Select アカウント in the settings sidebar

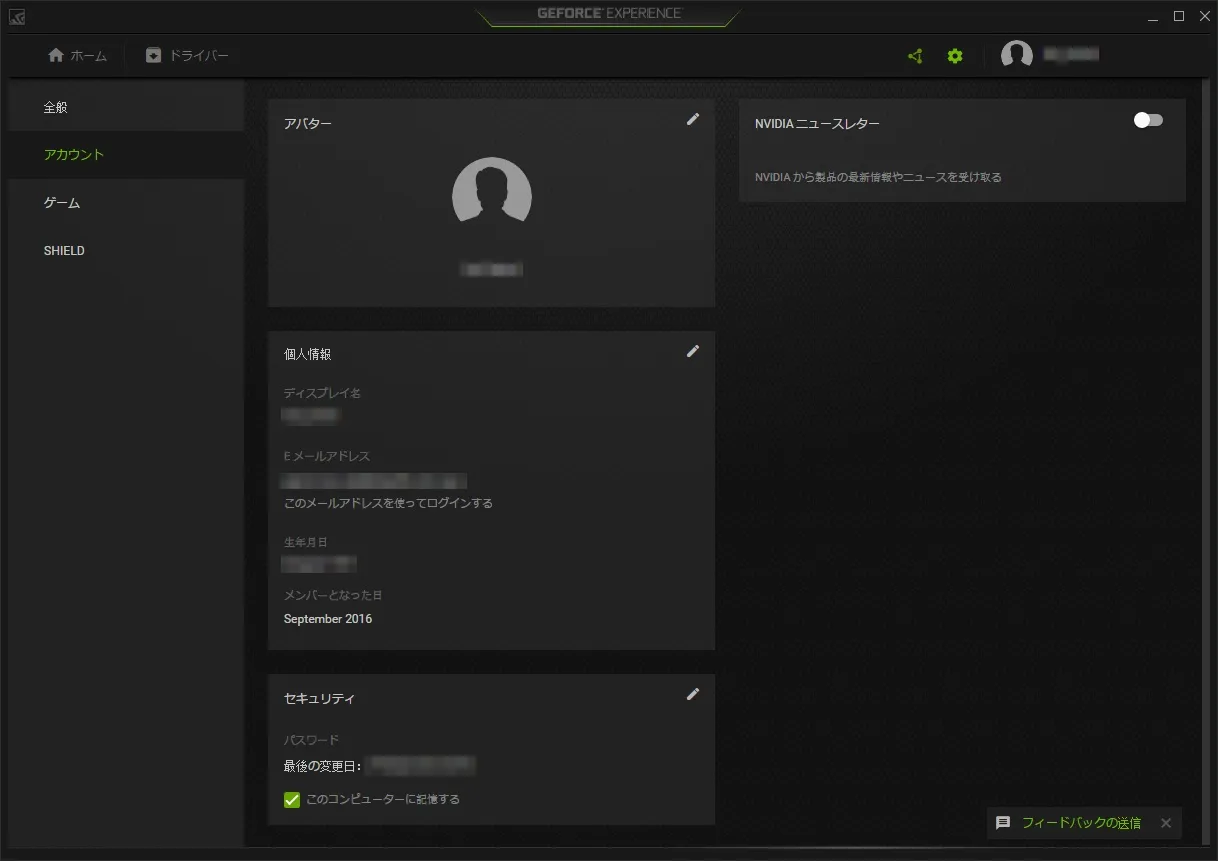(x=126, y=155)
